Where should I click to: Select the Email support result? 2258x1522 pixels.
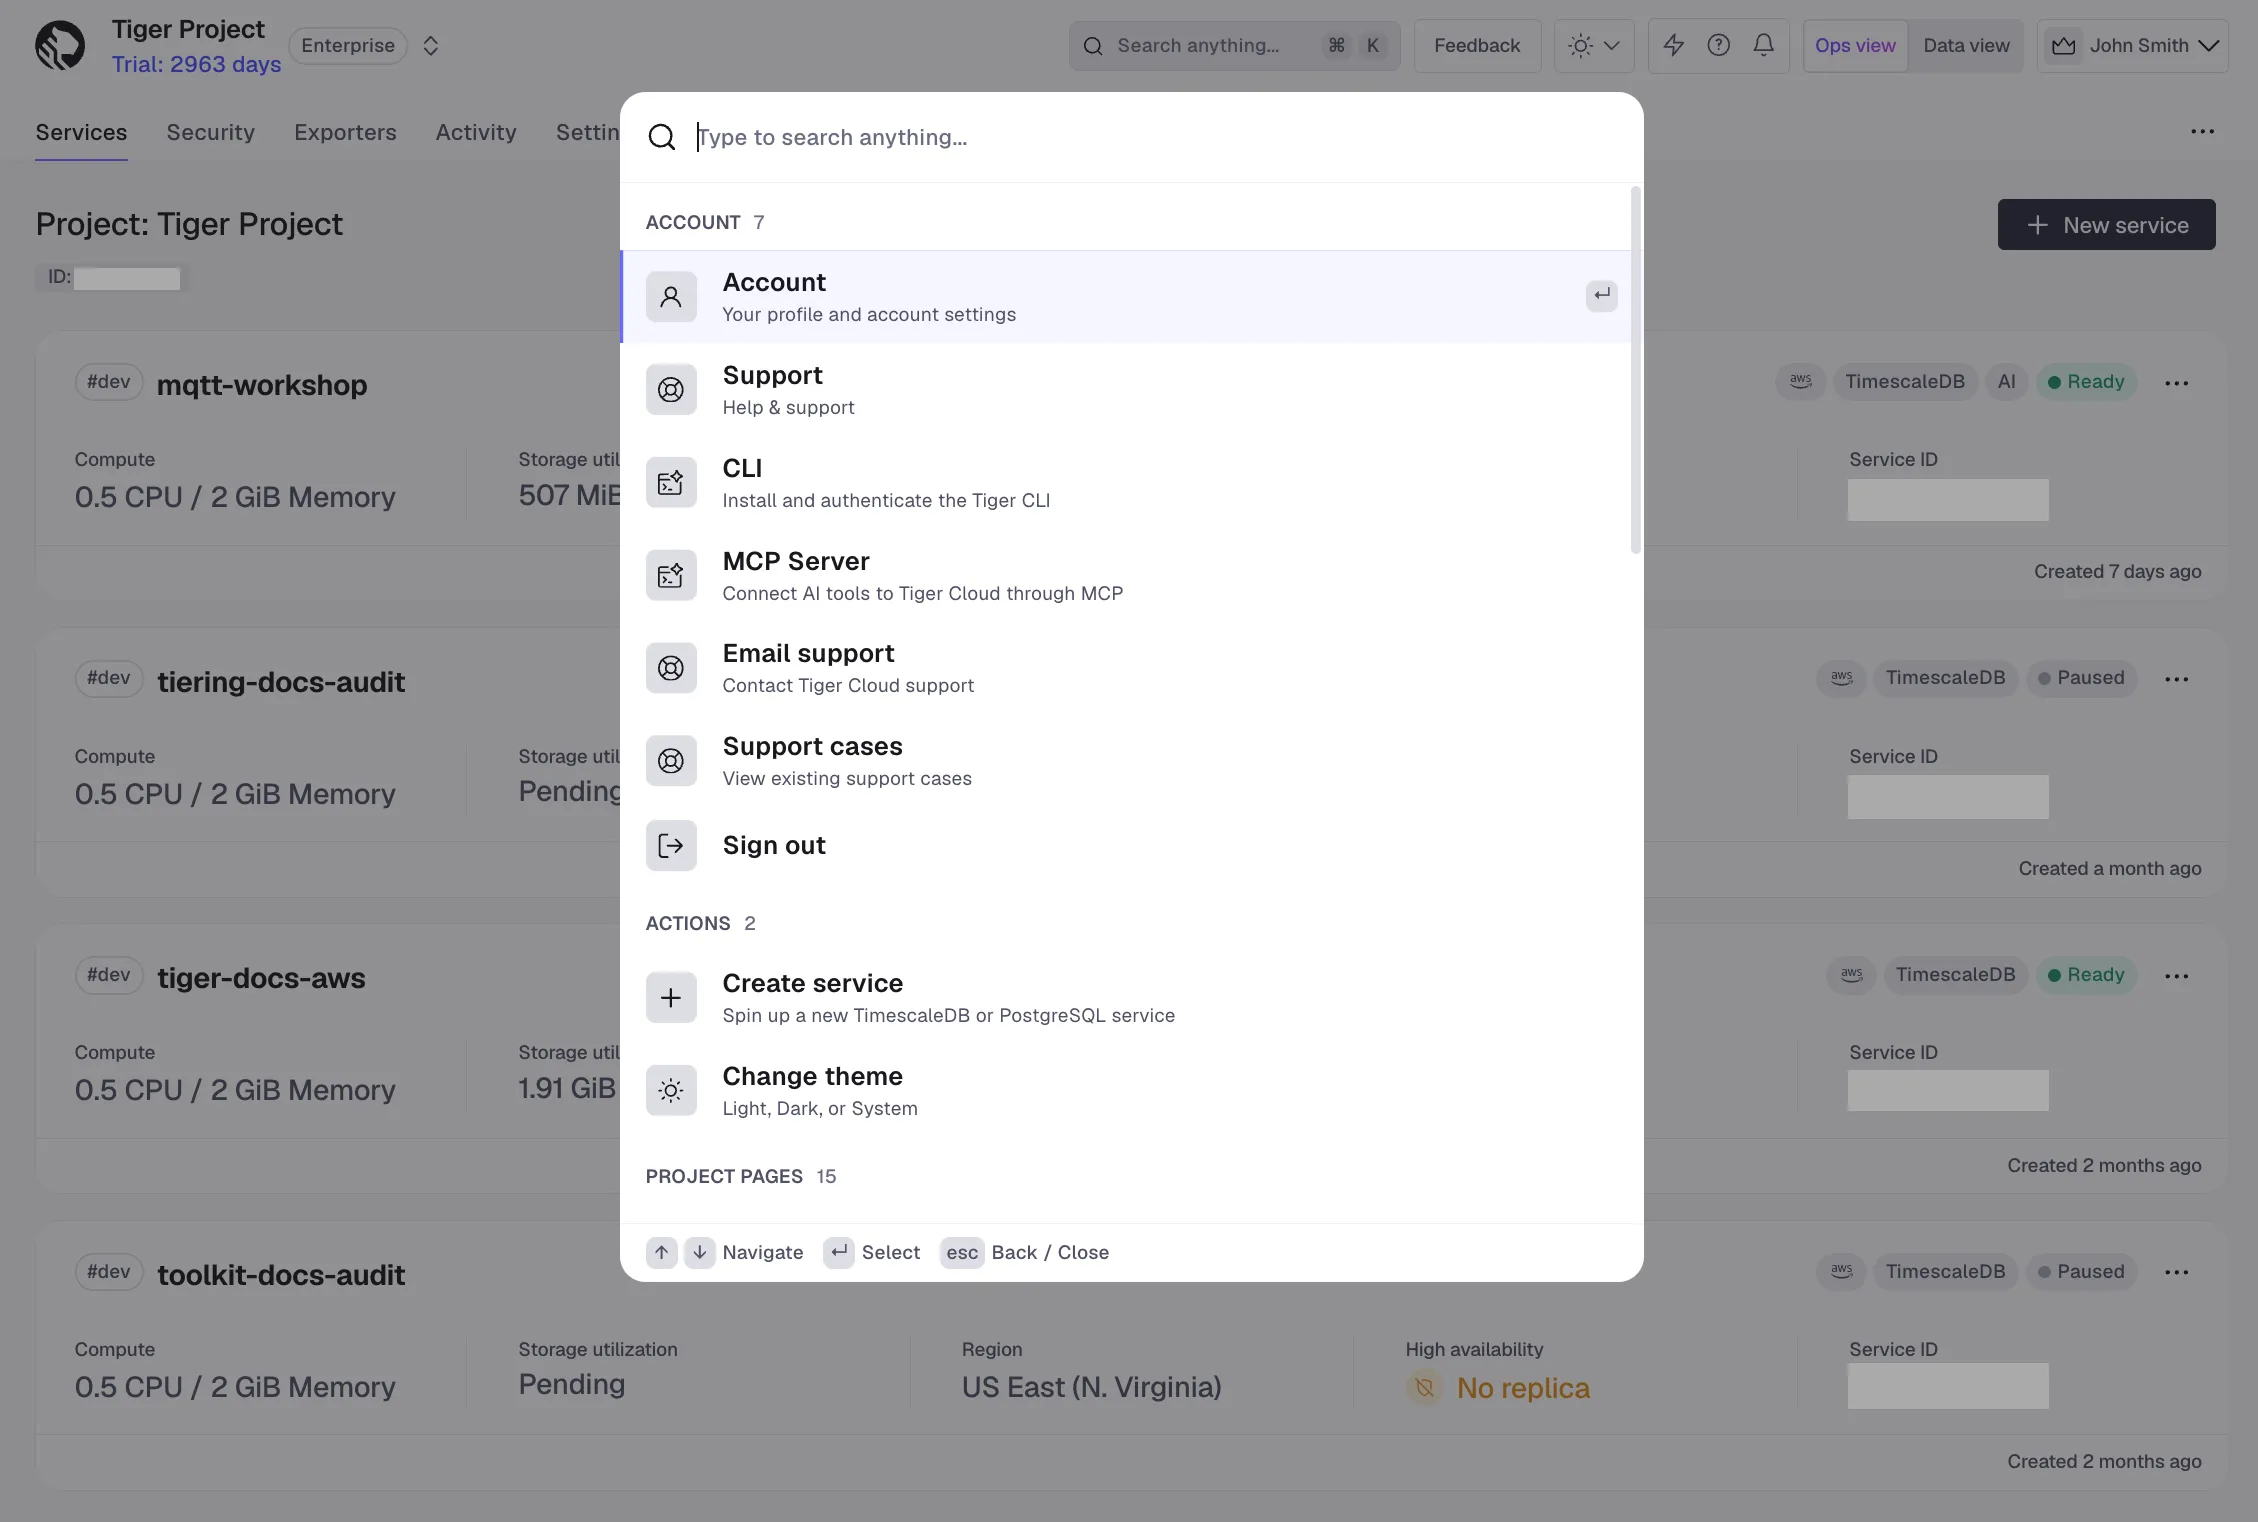pyautogui.click(x=1126, y=668)
